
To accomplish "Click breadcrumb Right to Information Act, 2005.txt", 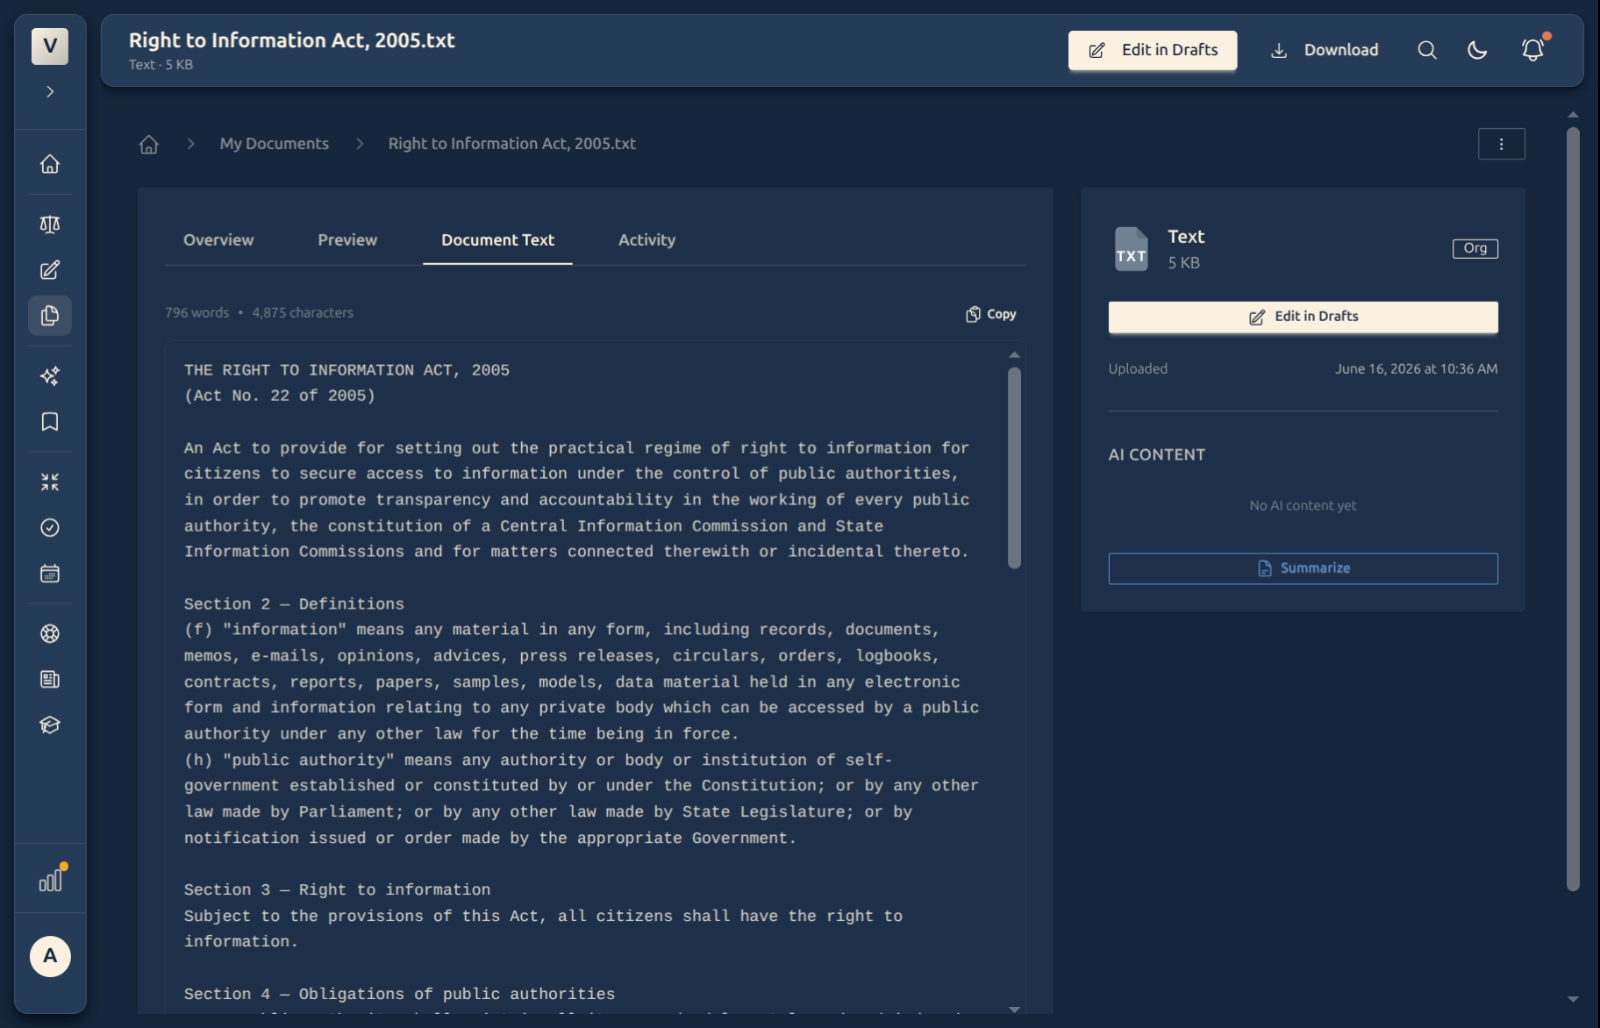I will coord(512,144).
